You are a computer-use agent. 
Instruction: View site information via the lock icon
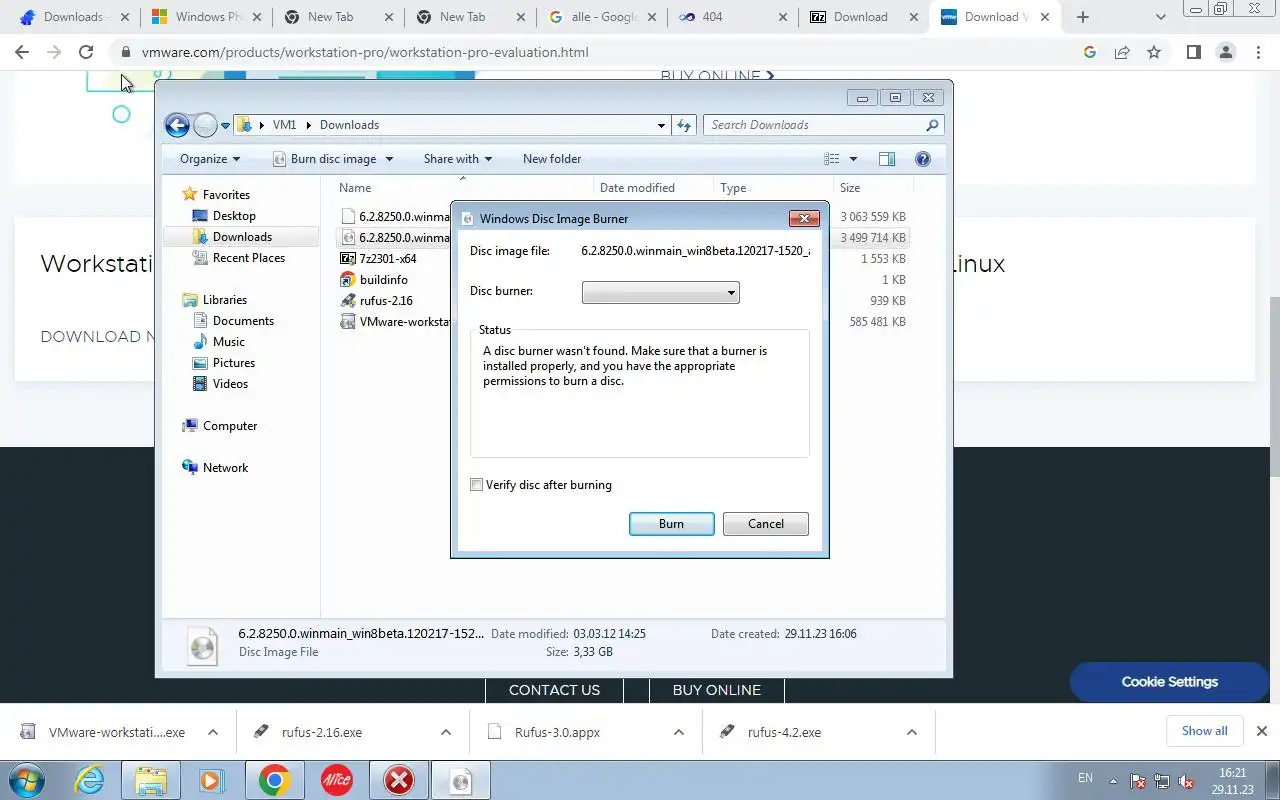coord(125,52)
